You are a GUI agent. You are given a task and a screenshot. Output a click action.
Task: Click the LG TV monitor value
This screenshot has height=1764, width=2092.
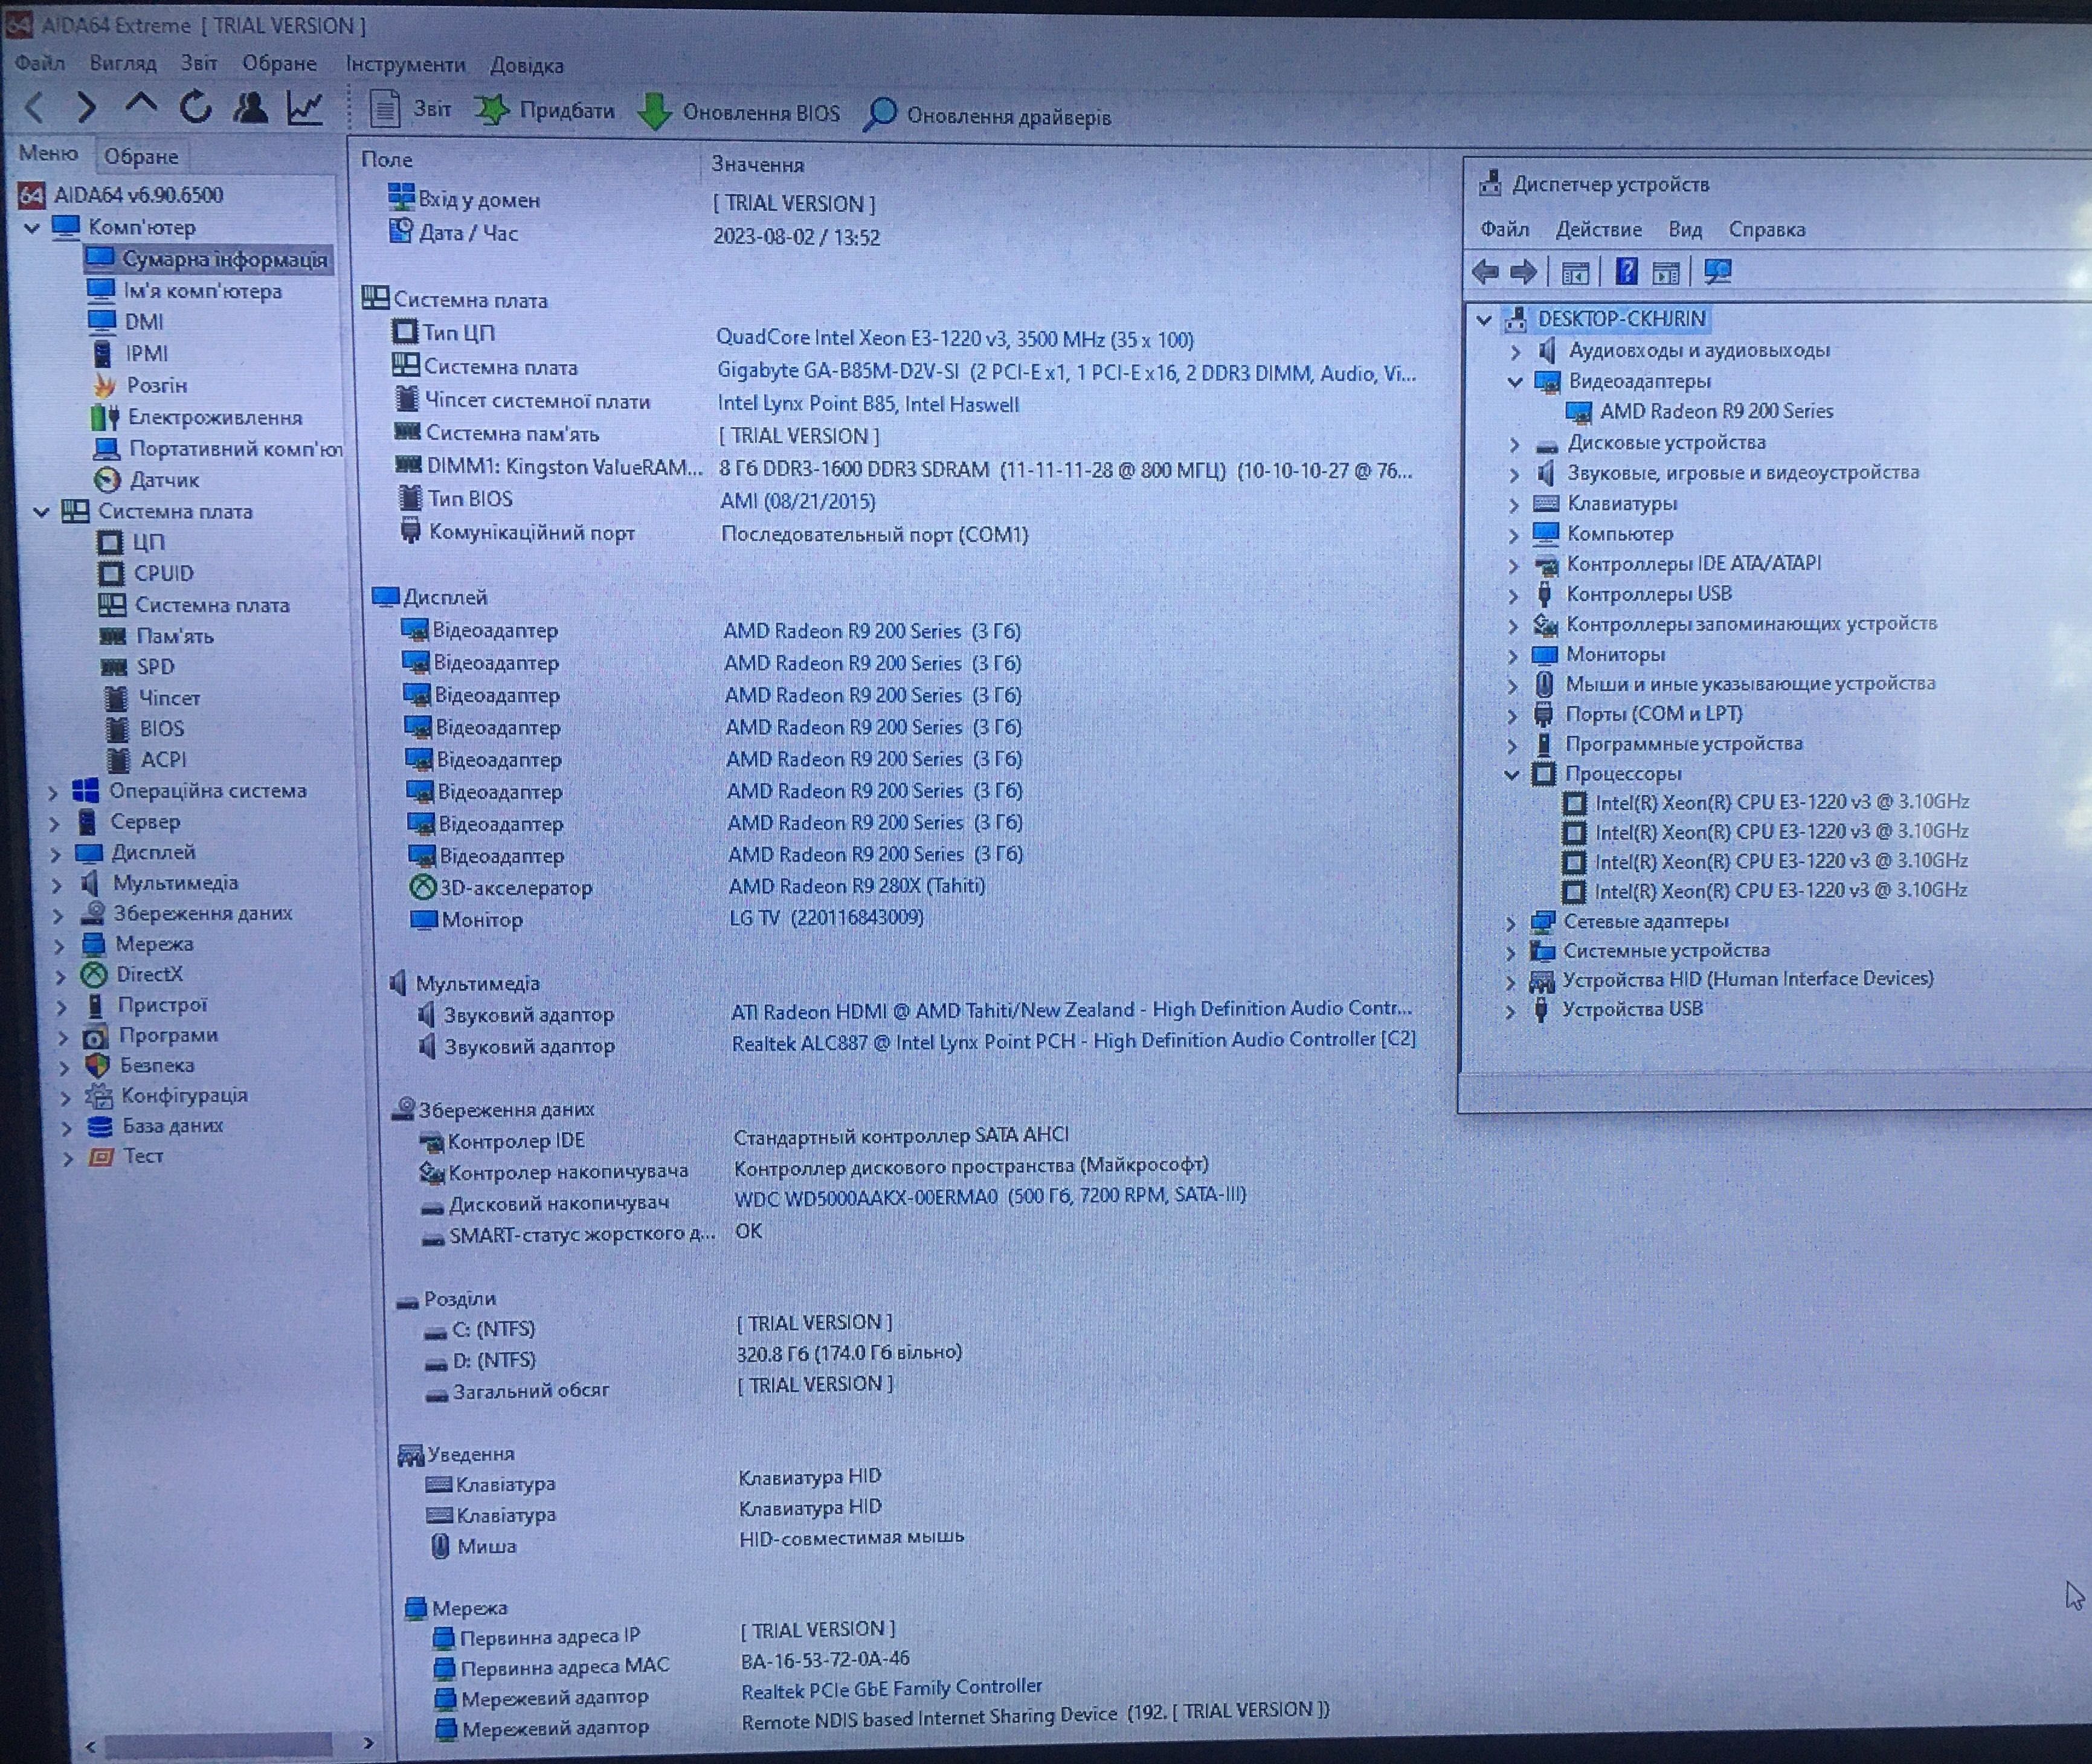click(826, 917)
